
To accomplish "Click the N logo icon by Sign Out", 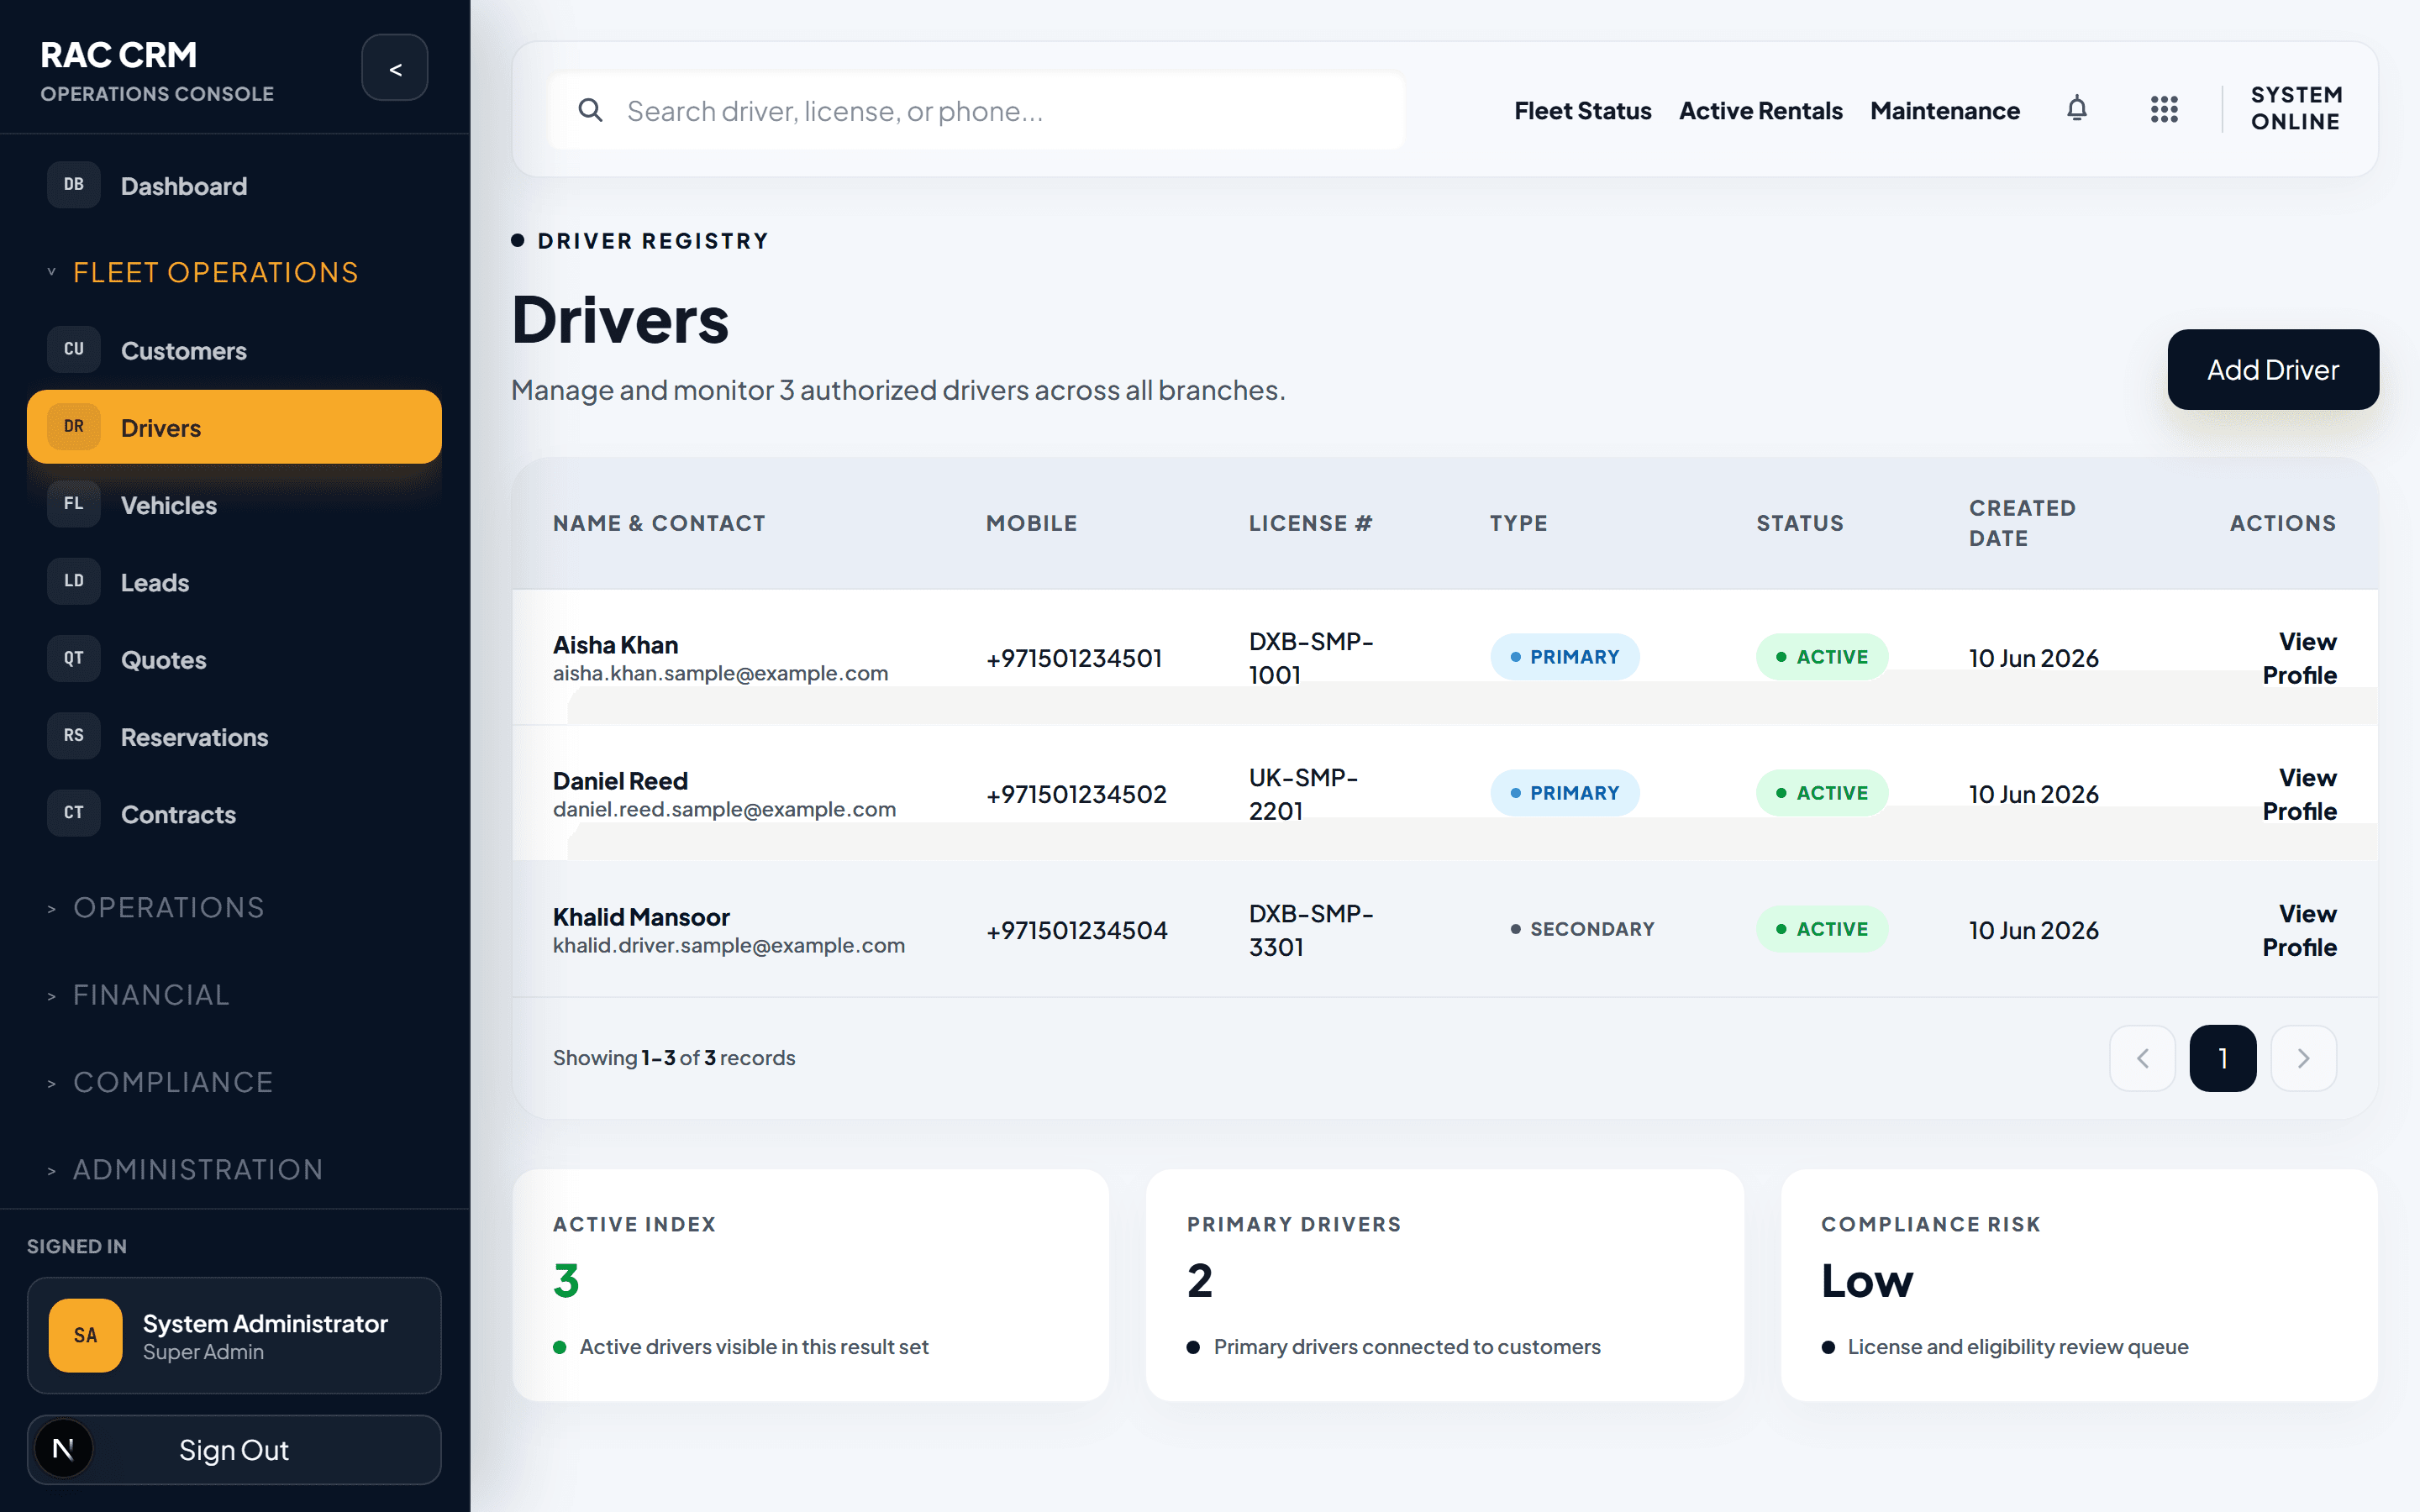I will pyautogui.click(x=63, y=1449).
